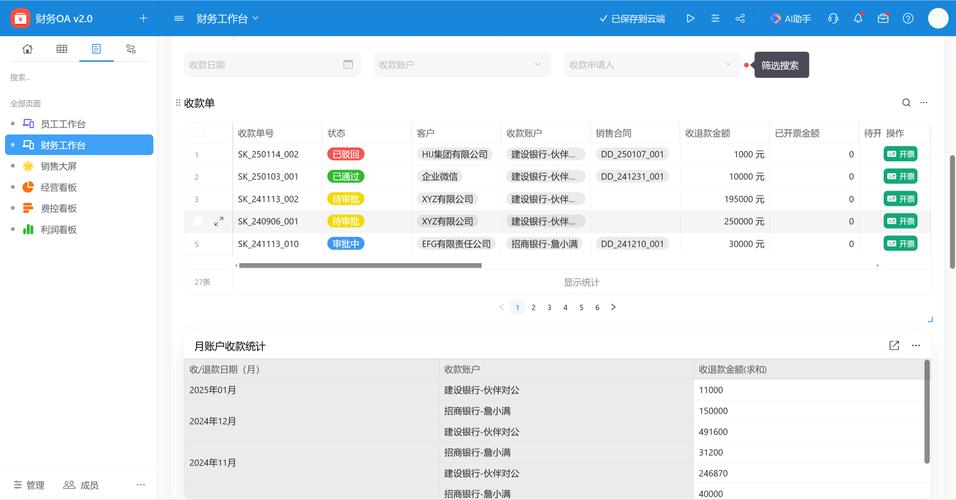Toggle the hamburger menu icon
The width and height of the screenshot is (956, 500).
[x=179, y=18]
